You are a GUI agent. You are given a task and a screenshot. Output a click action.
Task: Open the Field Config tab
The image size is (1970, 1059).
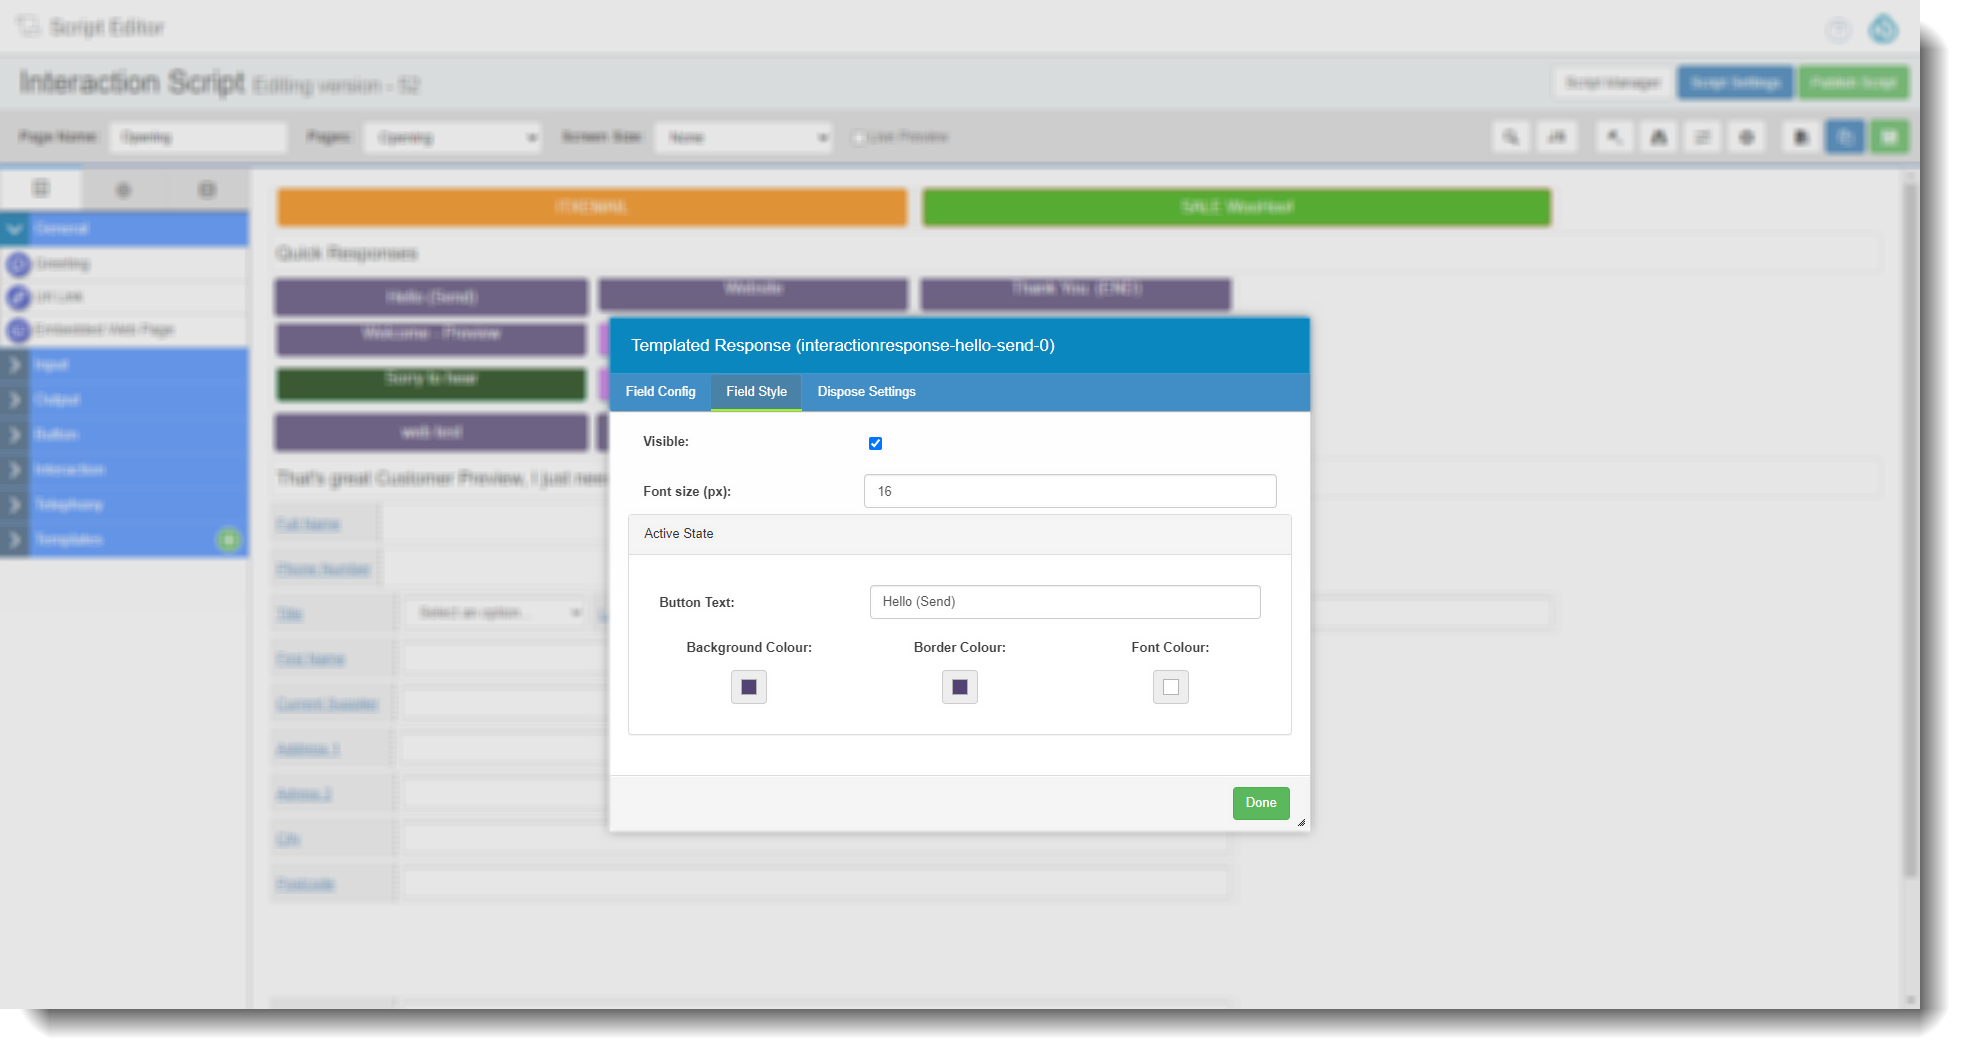(x=661, y=392)
